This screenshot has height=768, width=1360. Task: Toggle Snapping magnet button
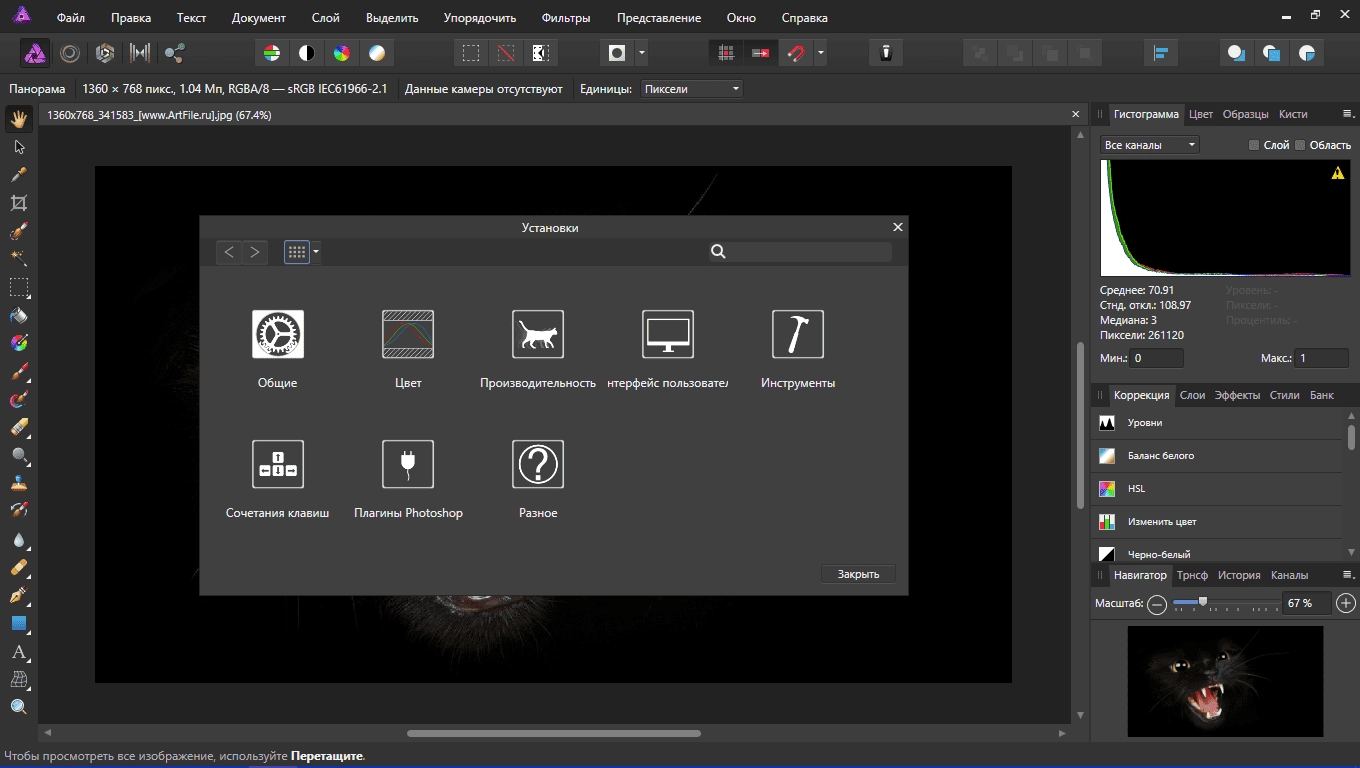coord(796,53)
